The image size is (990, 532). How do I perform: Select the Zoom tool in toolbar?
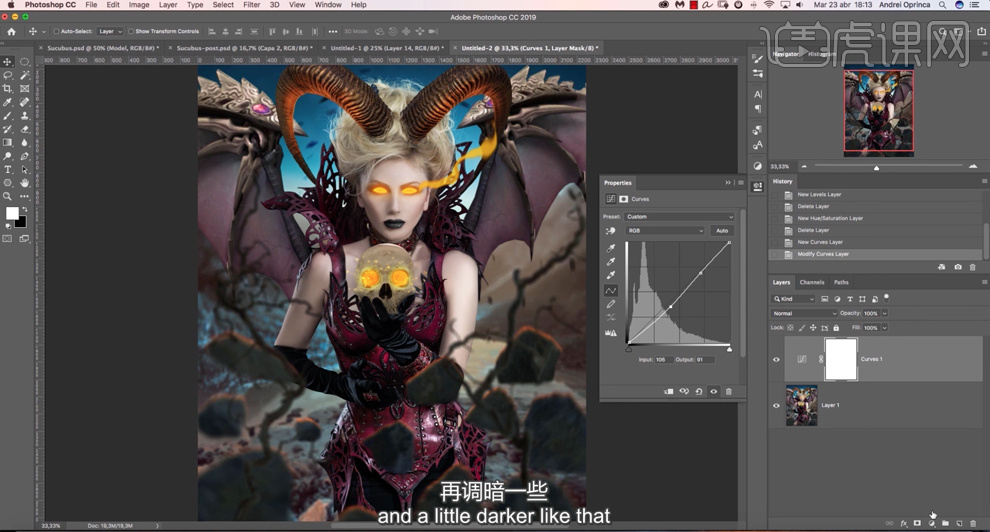[8, 196]
